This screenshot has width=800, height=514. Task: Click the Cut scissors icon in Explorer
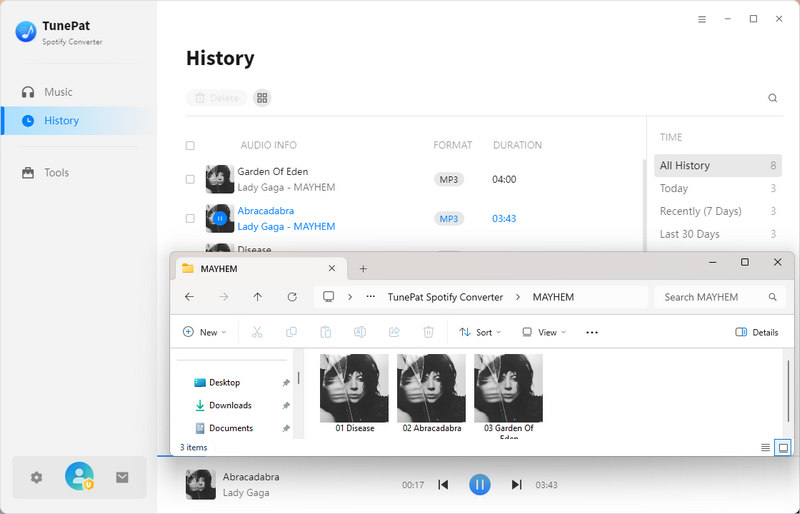coord(257,332)
